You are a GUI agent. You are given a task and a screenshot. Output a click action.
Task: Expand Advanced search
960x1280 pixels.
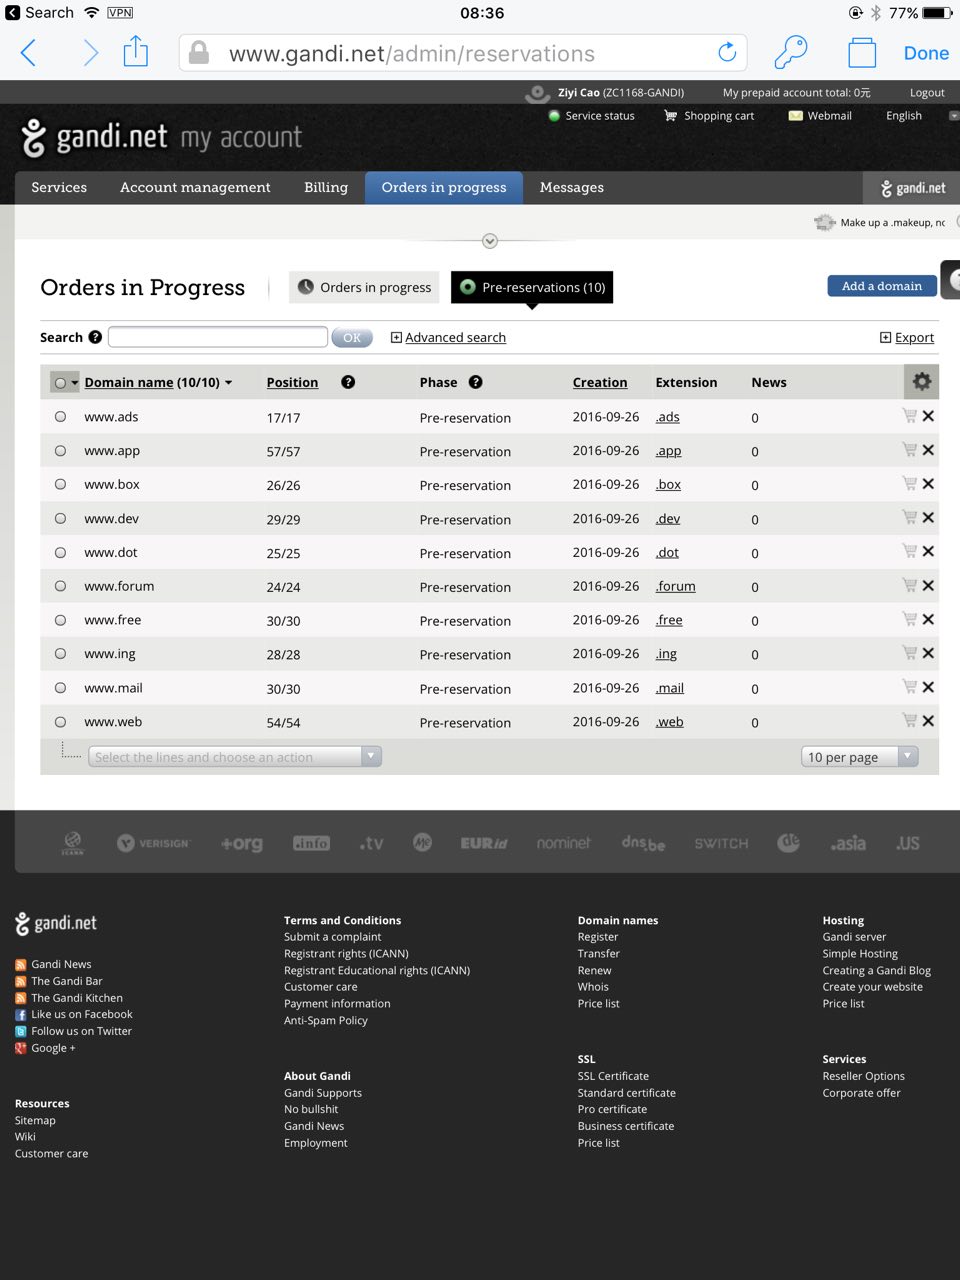(448, 338)
